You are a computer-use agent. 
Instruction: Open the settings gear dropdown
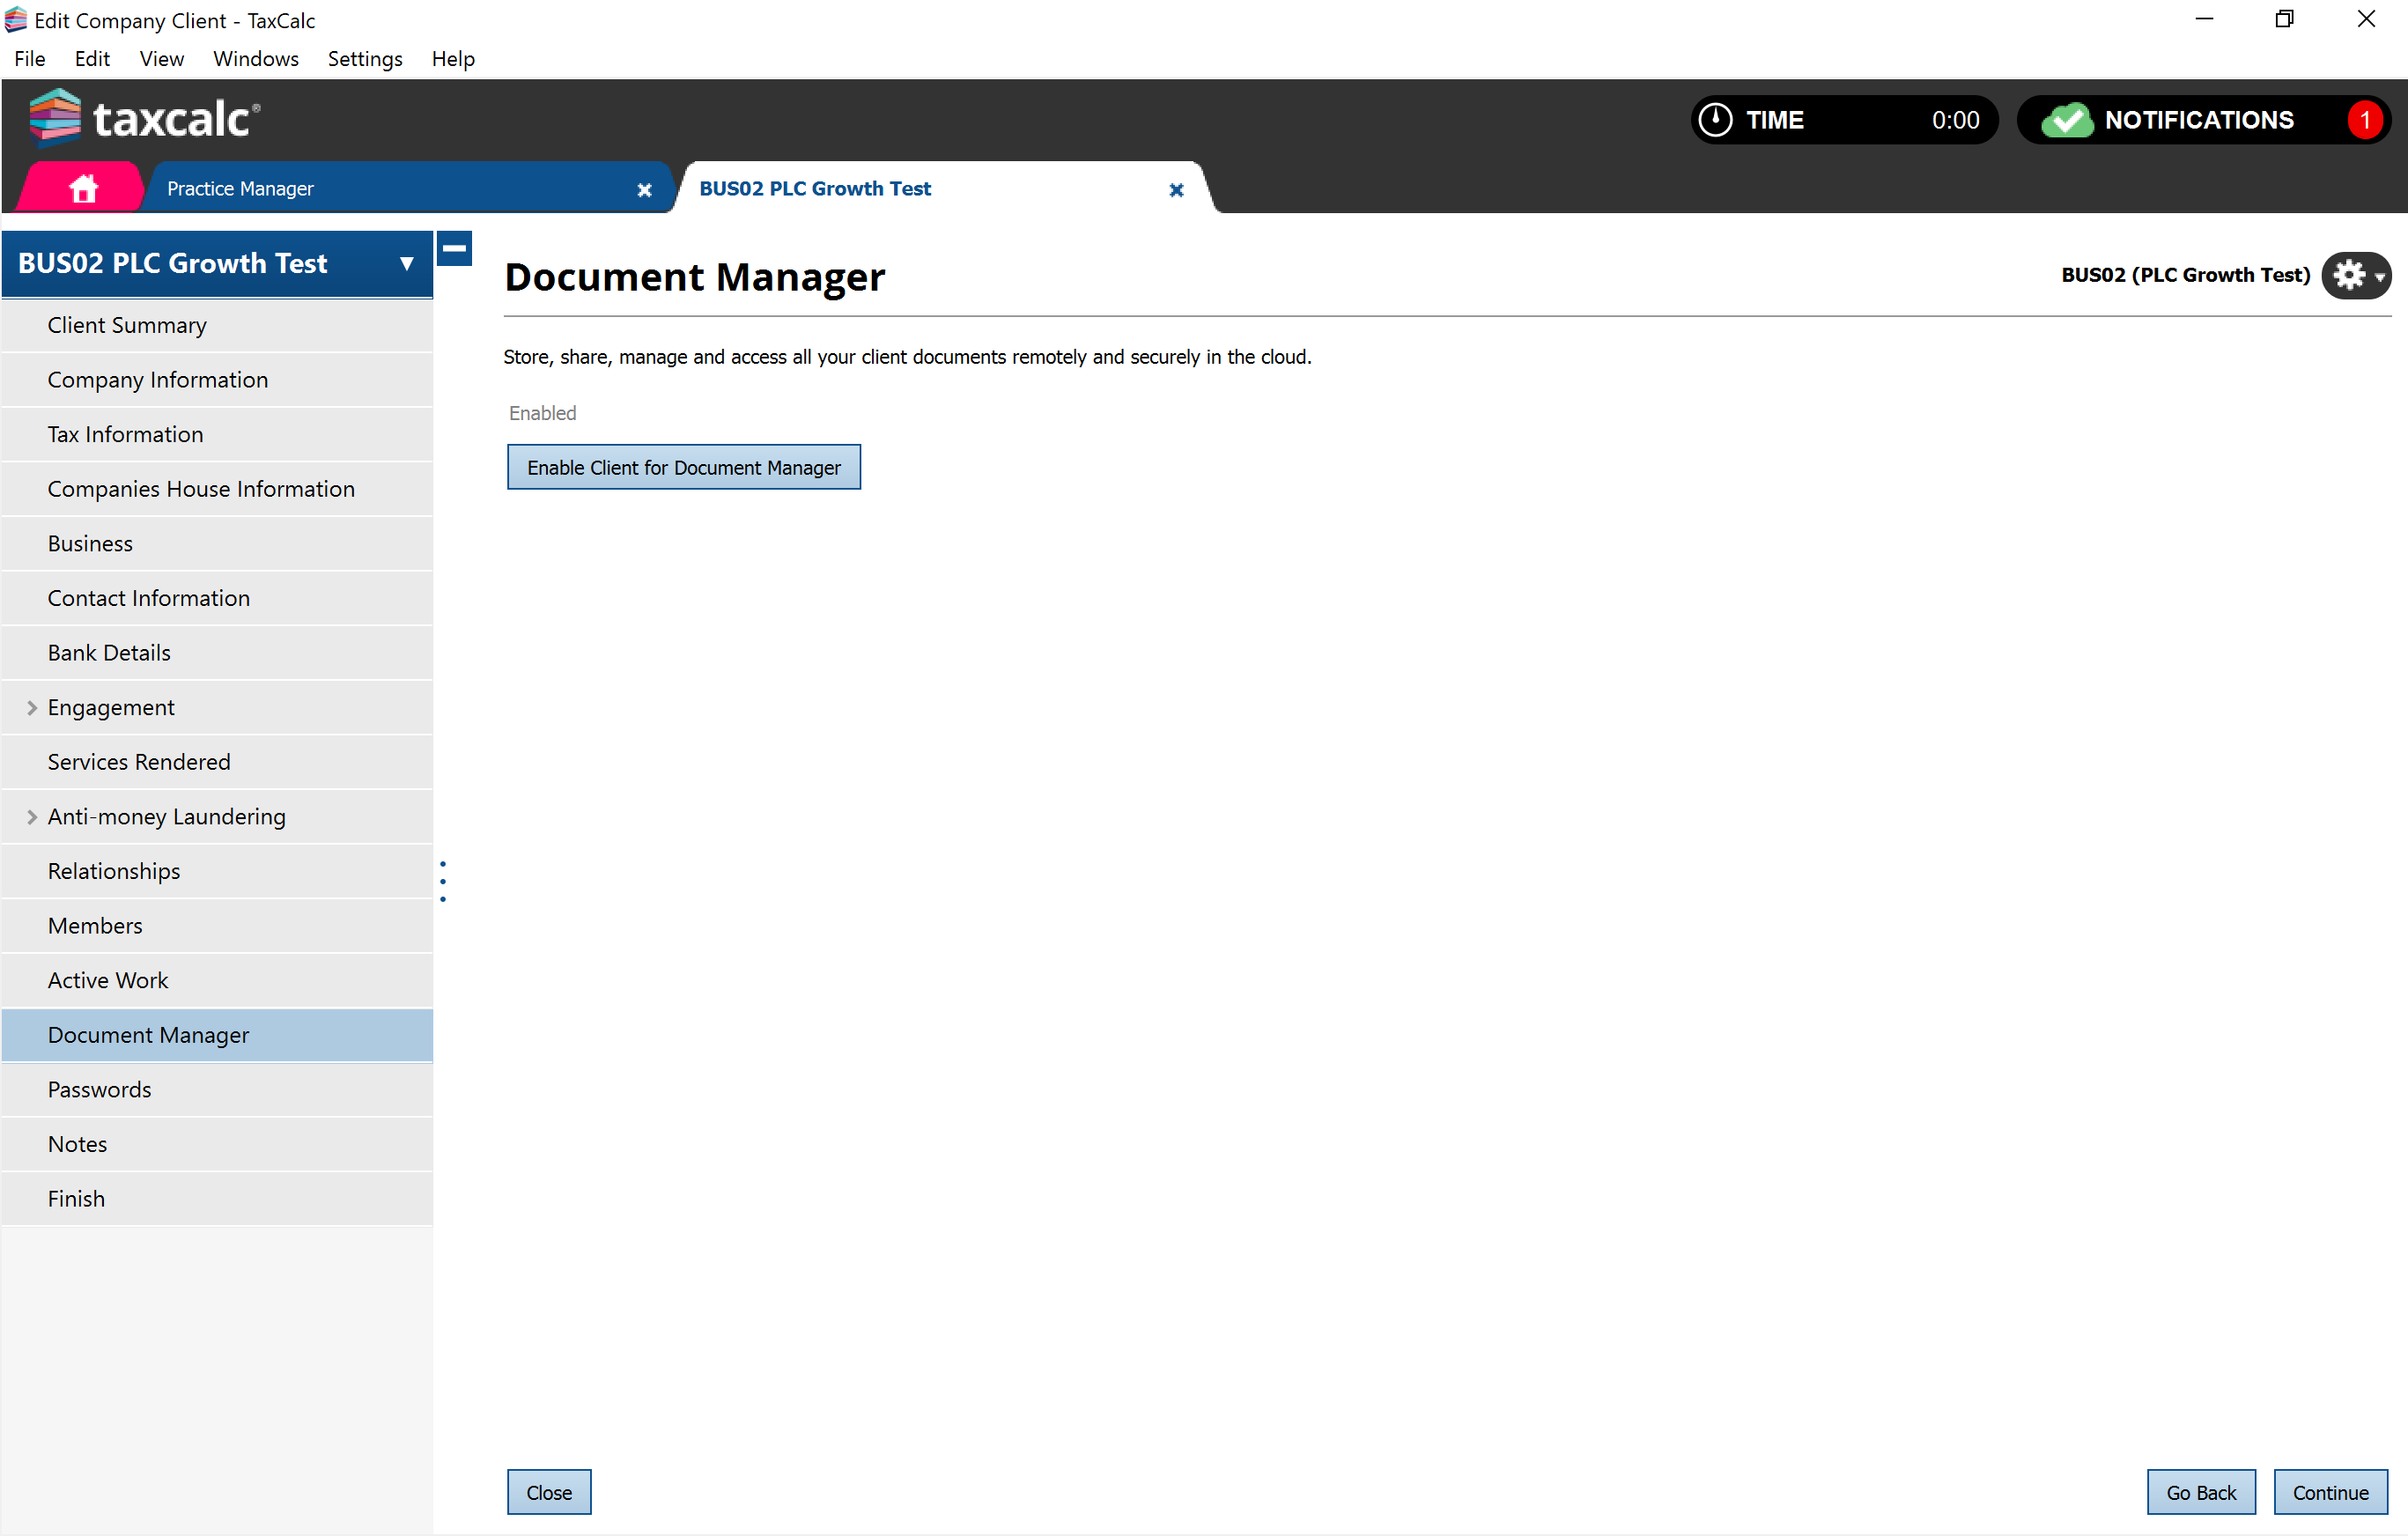click(2355, 275)
